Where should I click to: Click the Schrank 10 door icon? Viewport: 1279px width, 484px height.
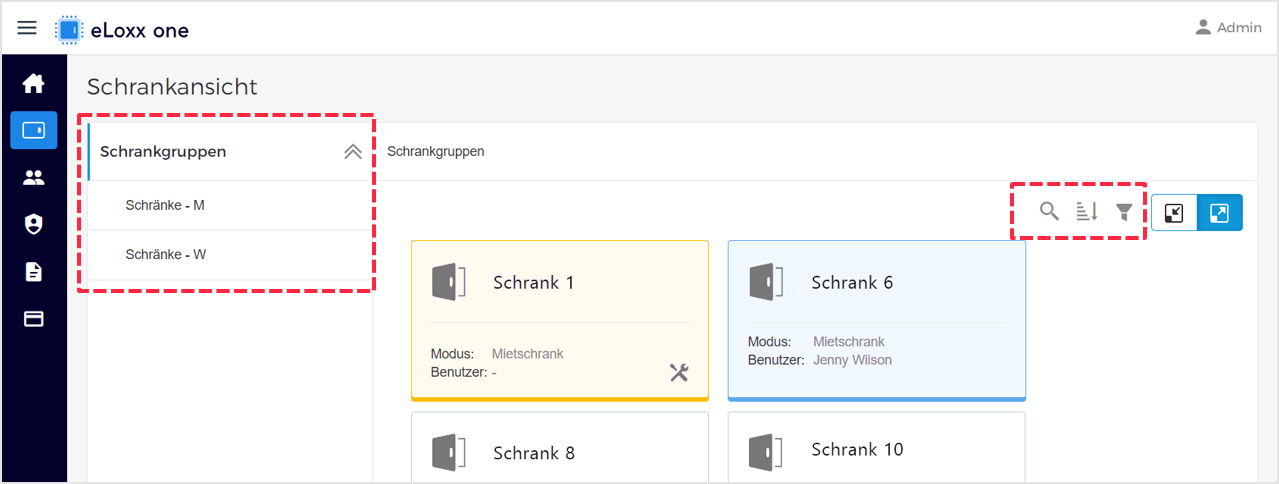click(x=767, y=452)
